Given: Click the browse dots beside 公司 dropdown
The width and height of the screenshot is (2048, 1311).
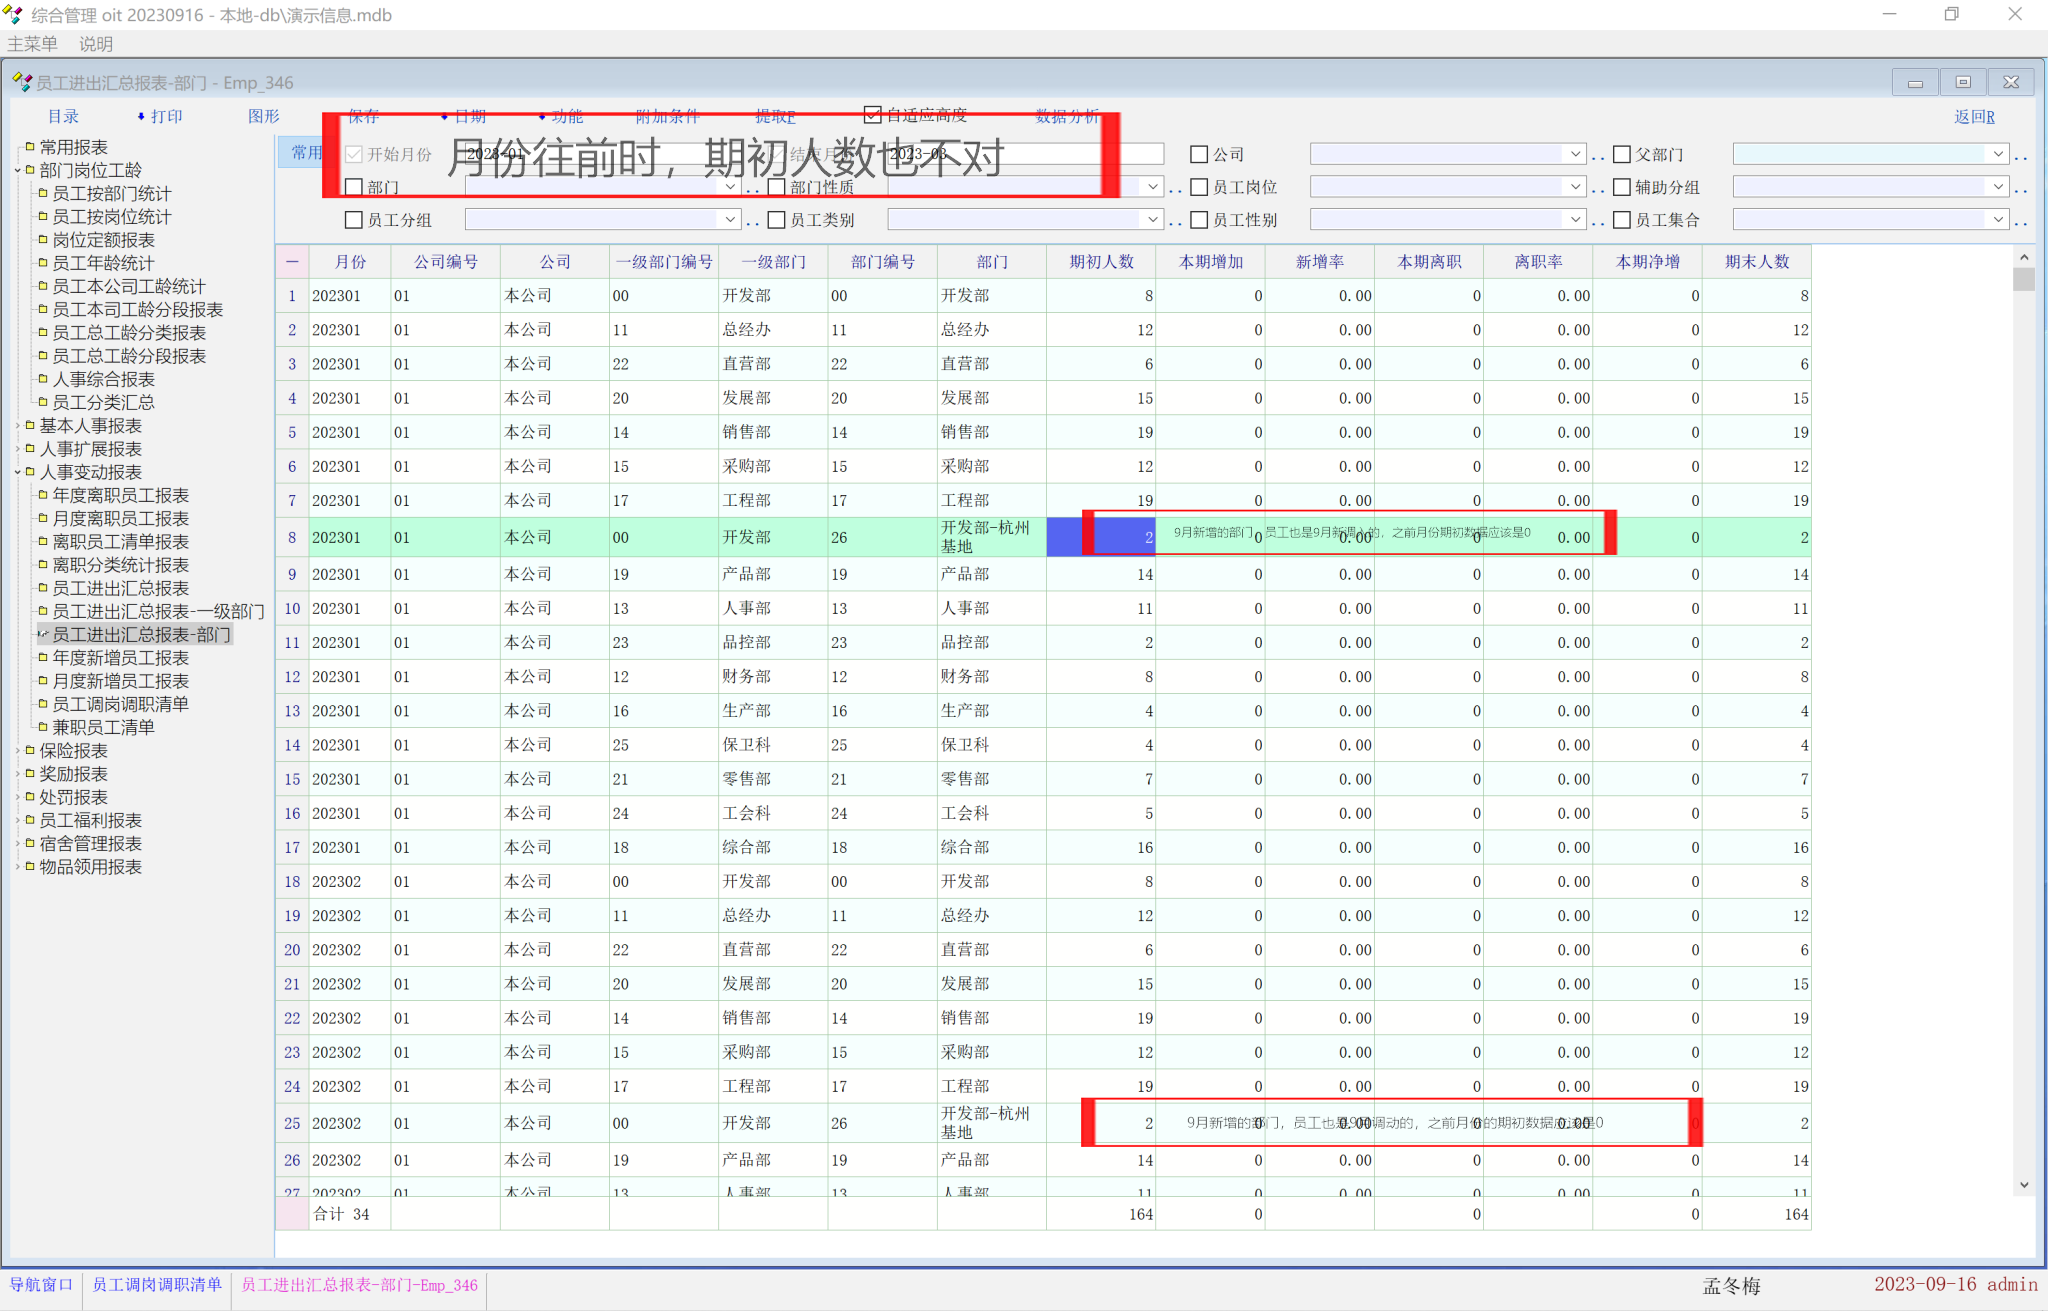Looking at the screenshot, I should (x=1598, y=155).
